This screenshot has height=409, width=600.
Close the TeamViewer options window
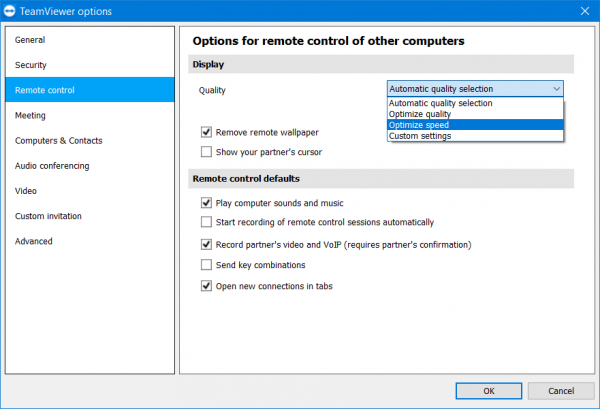(585, 11)
